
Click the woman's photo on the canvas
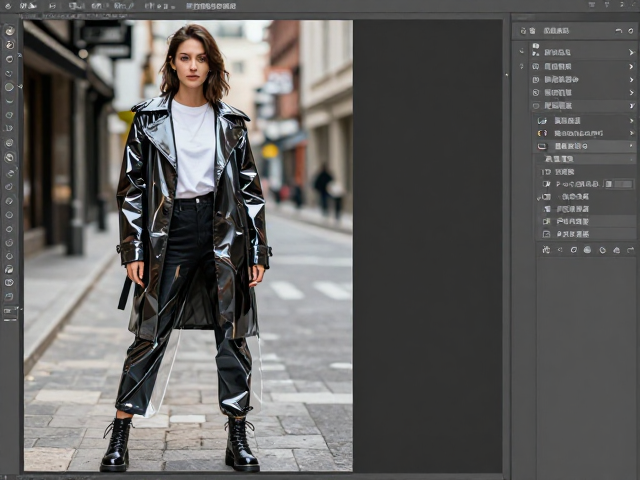188,246
